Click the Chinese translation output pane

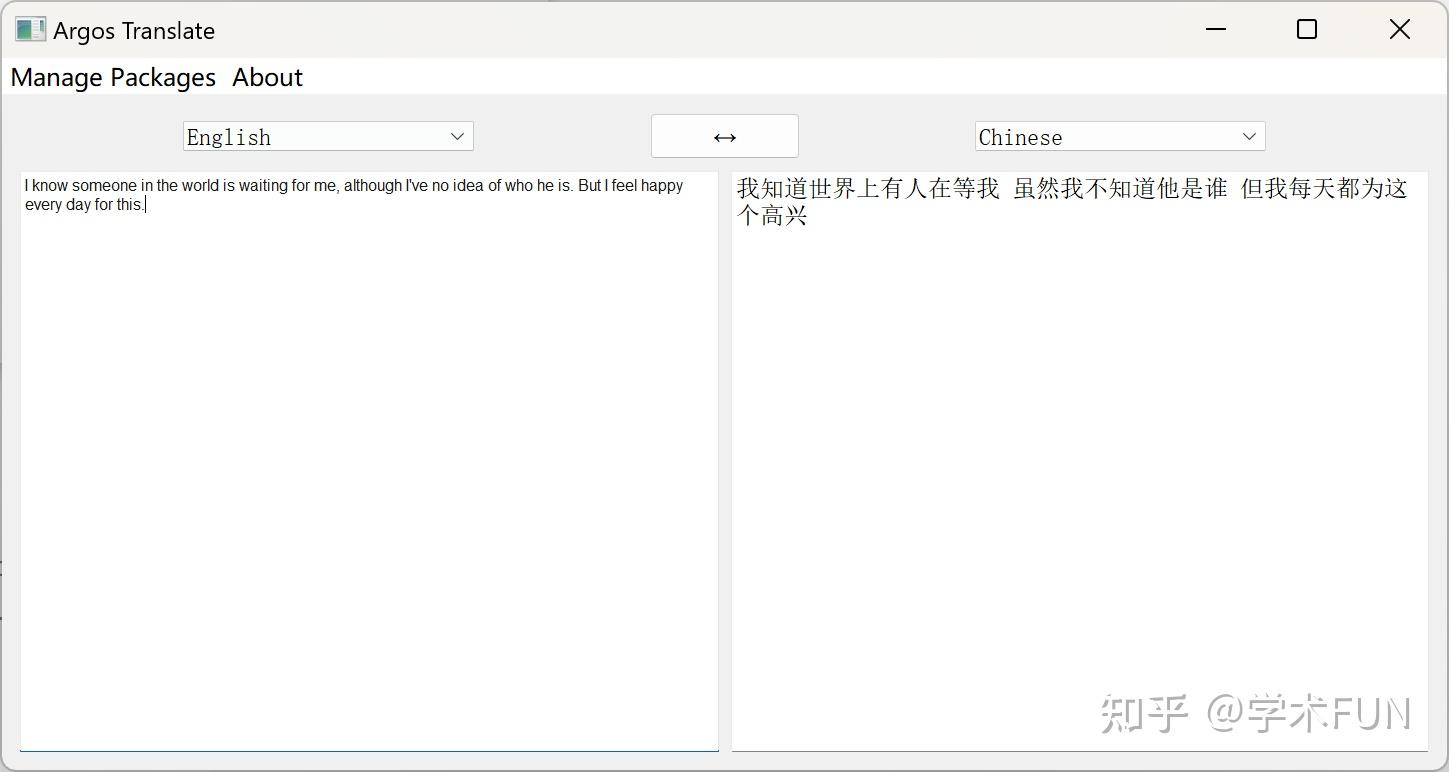(1080, 450)
